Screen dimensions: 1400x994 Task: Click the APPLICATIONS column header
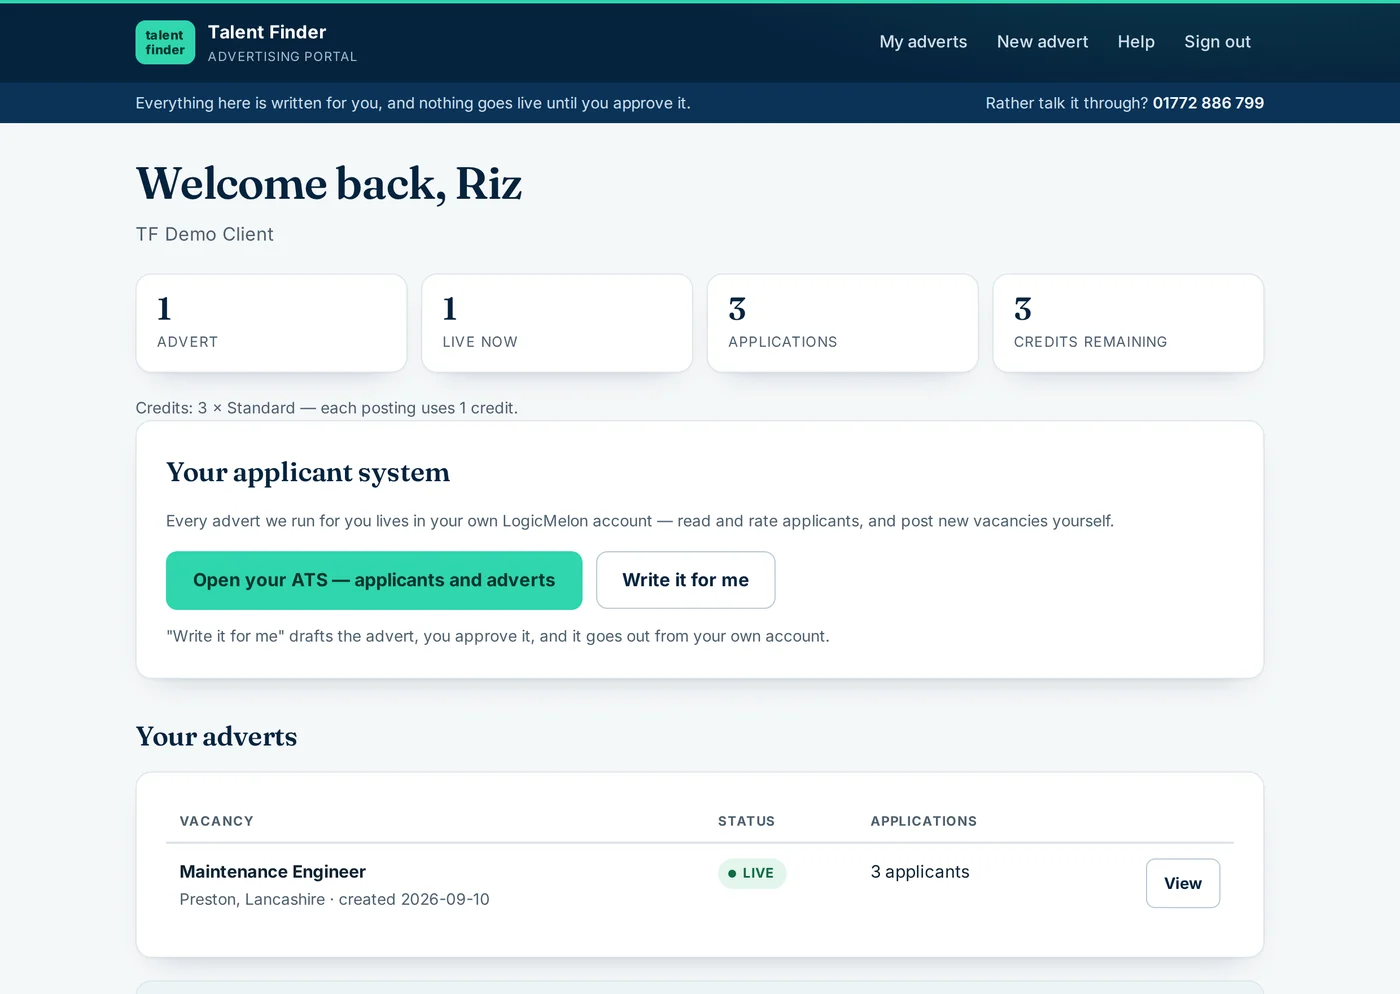click(924, 821)
